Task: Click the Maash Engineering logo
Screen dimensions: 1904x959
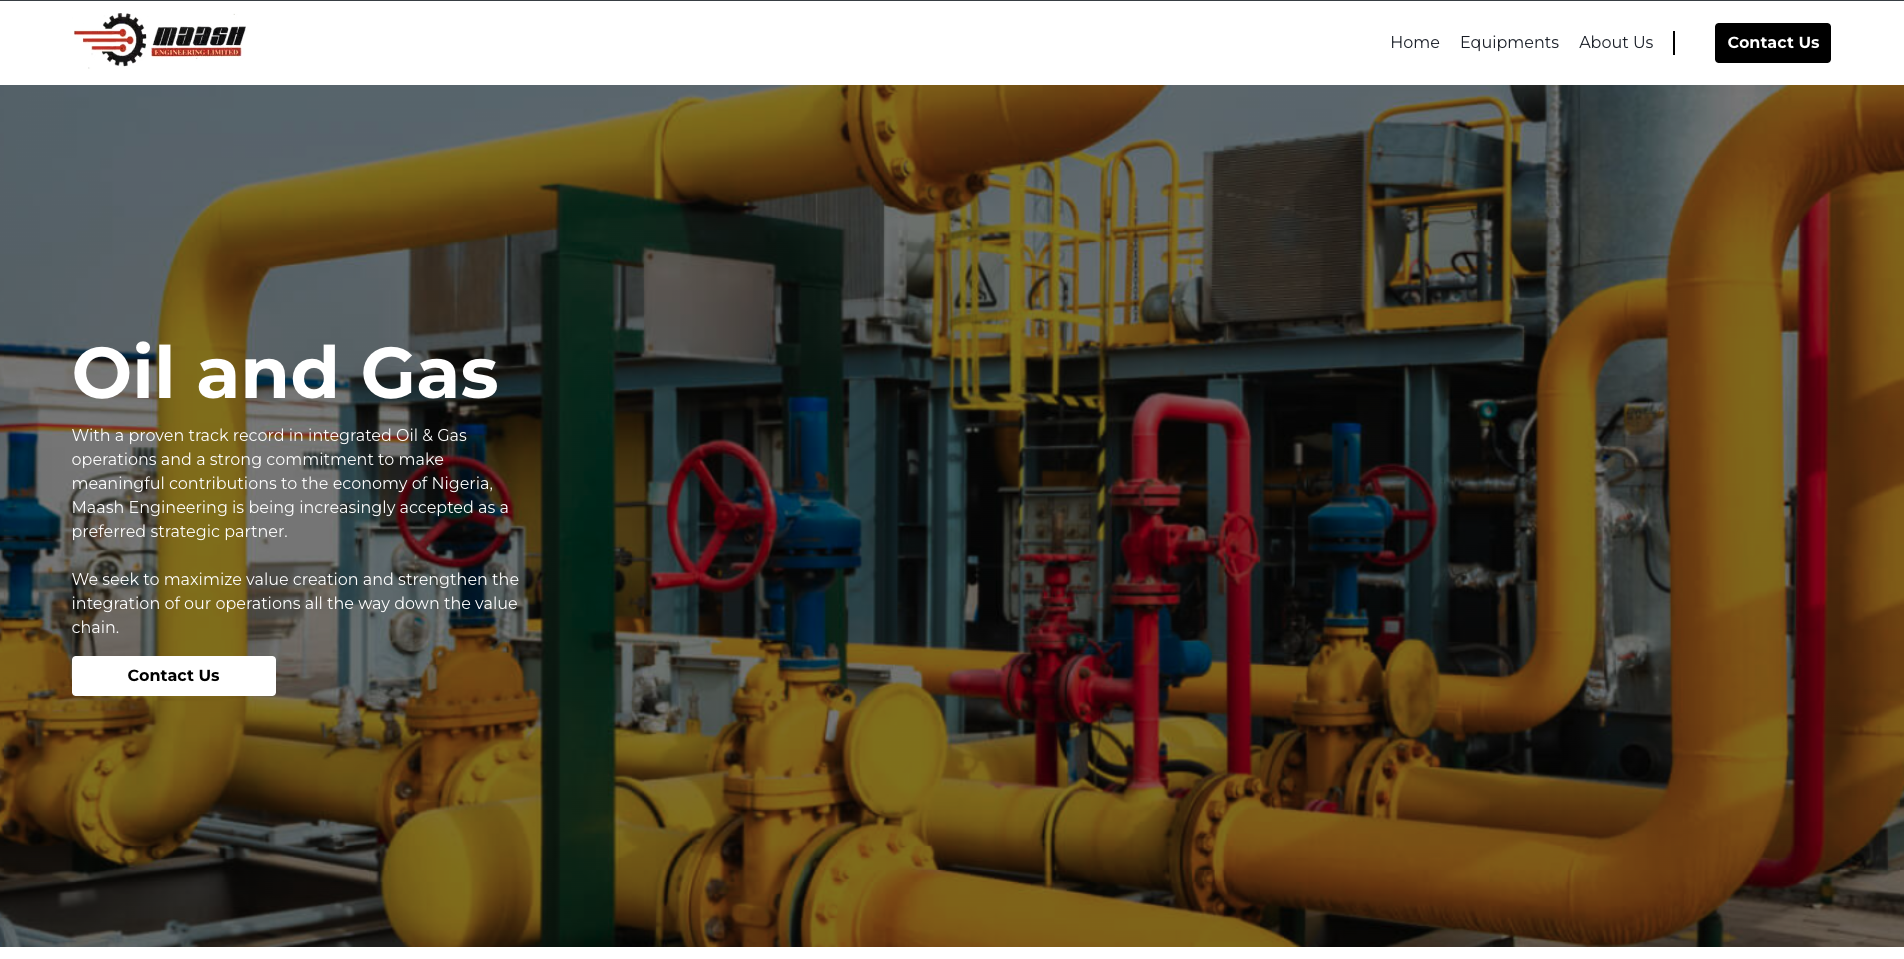Action: coord(160,41)
